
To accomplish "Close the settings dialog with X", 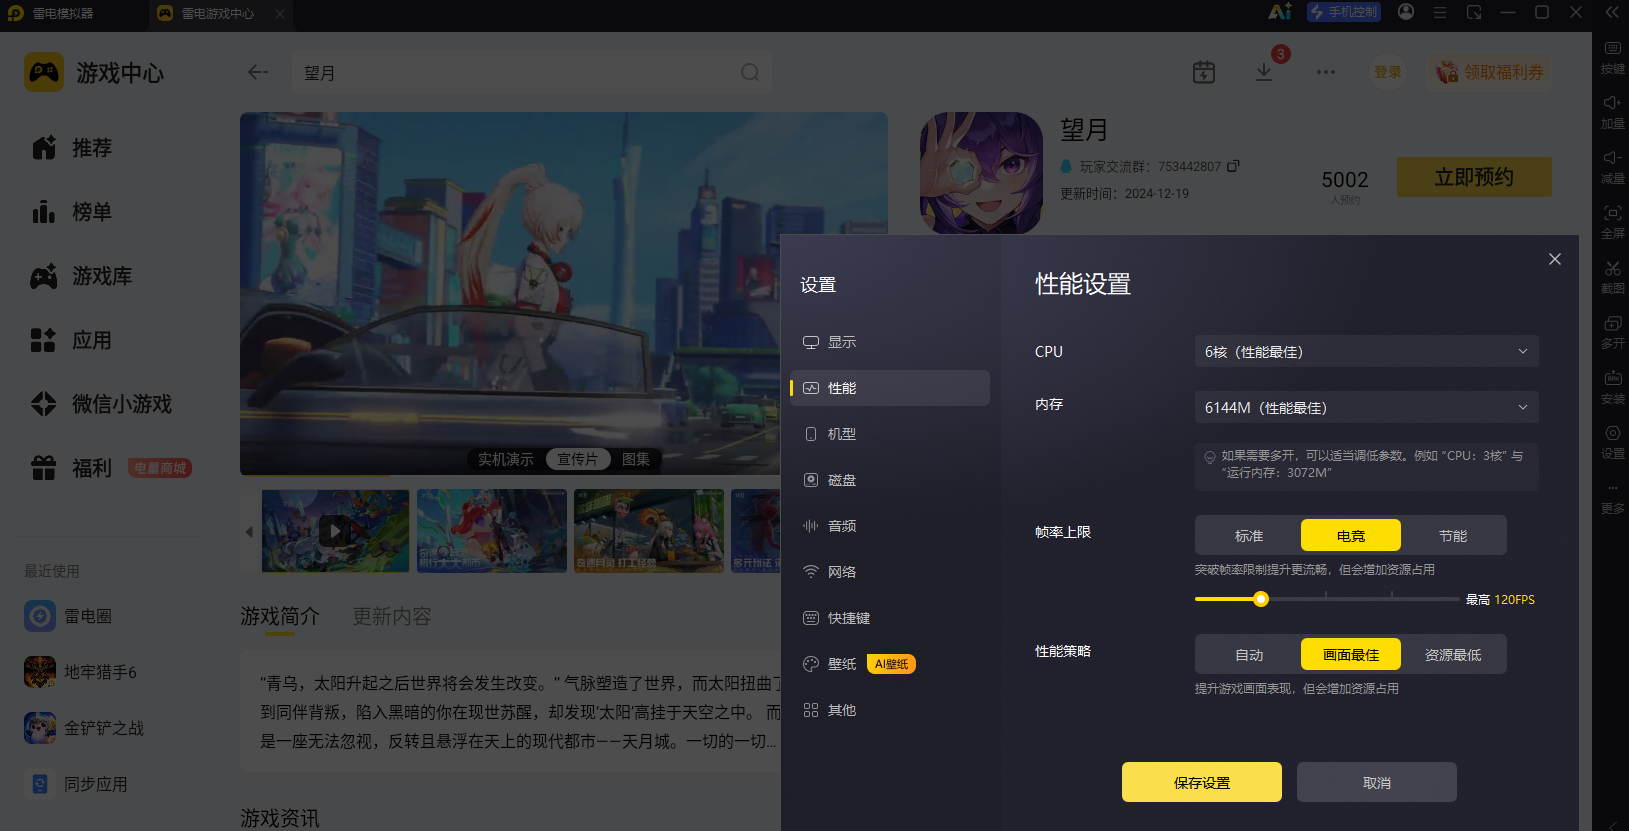I will tap(1555, 259).
